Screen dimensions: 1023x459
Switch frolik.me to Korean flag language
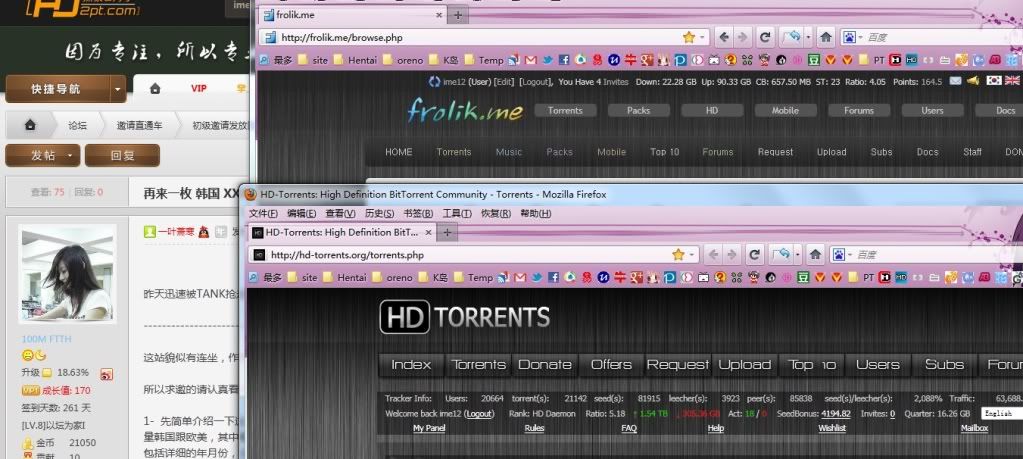coord(994,81)
